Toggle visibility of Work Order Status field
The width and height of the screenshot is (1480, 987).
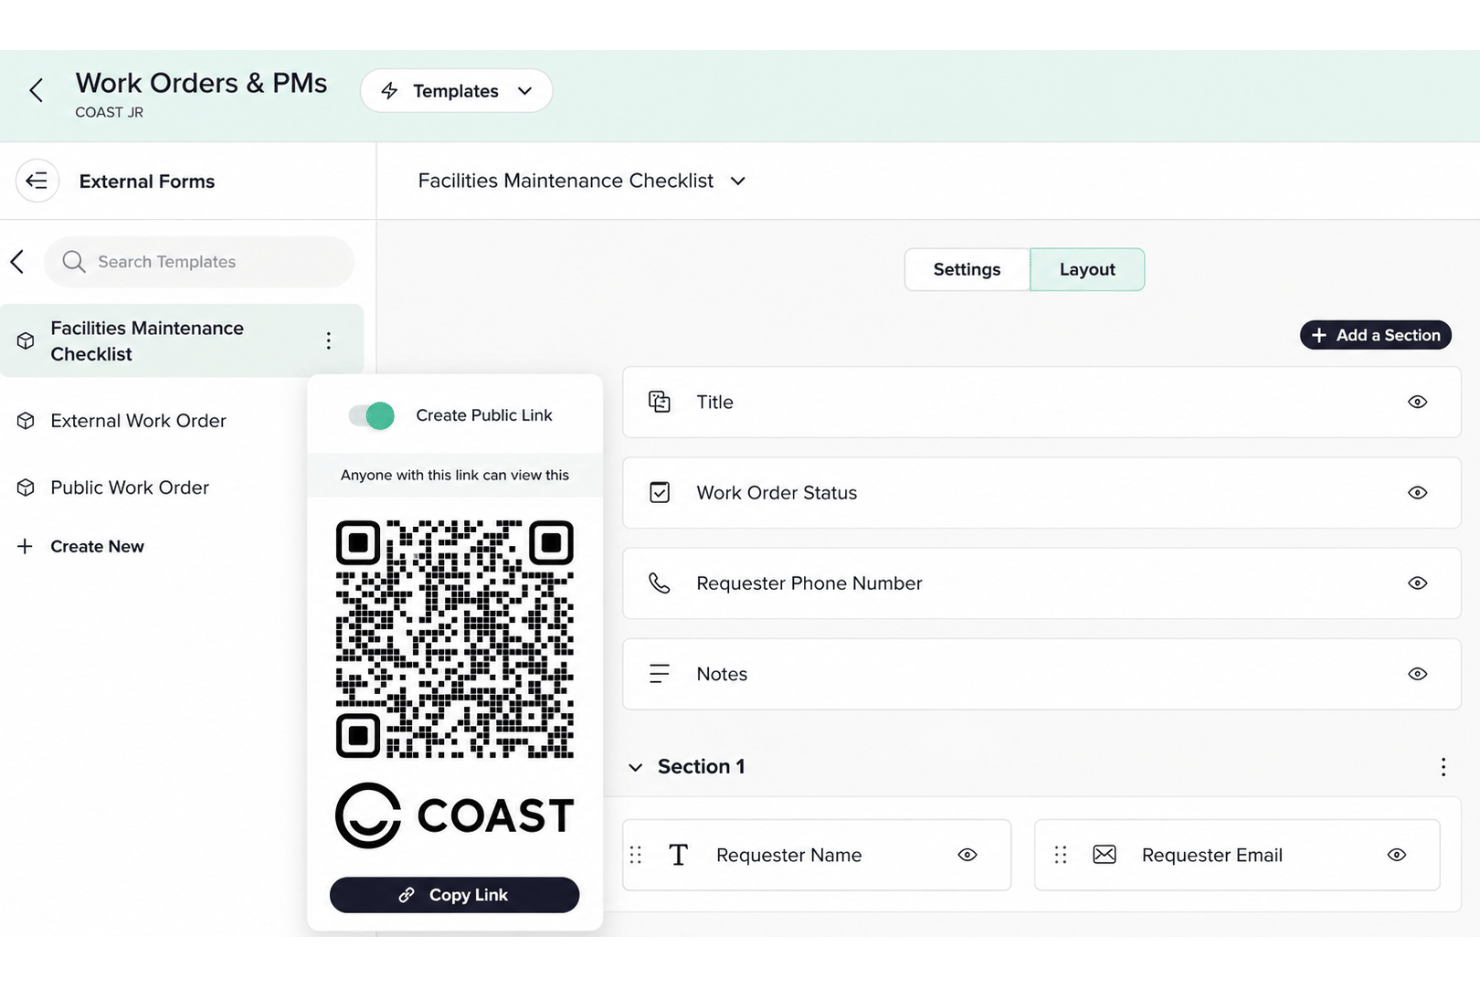point(1417,493)
